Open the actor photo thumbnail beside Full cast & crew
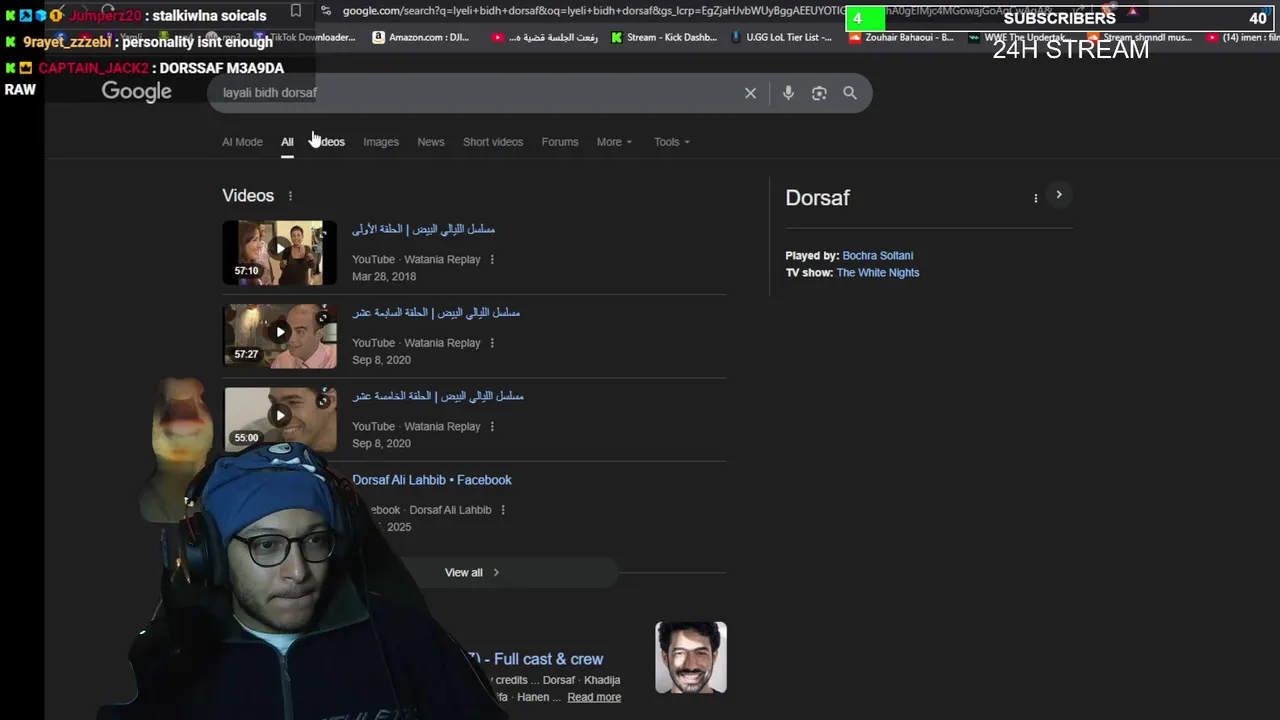The height and width of the screenshot is (720, 1280). pyautogui.click(x=691, y=657)
